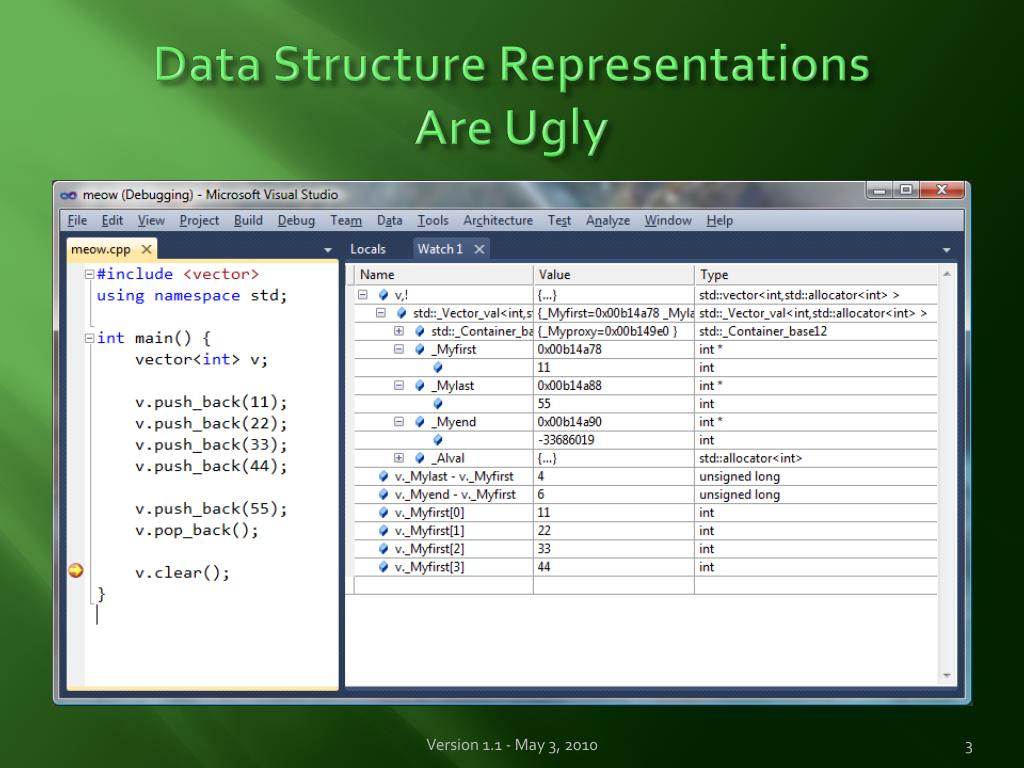This screenshot has width=1024, height=768.
Task: Collapse the _Myfirst node
Action: (399, 349)
